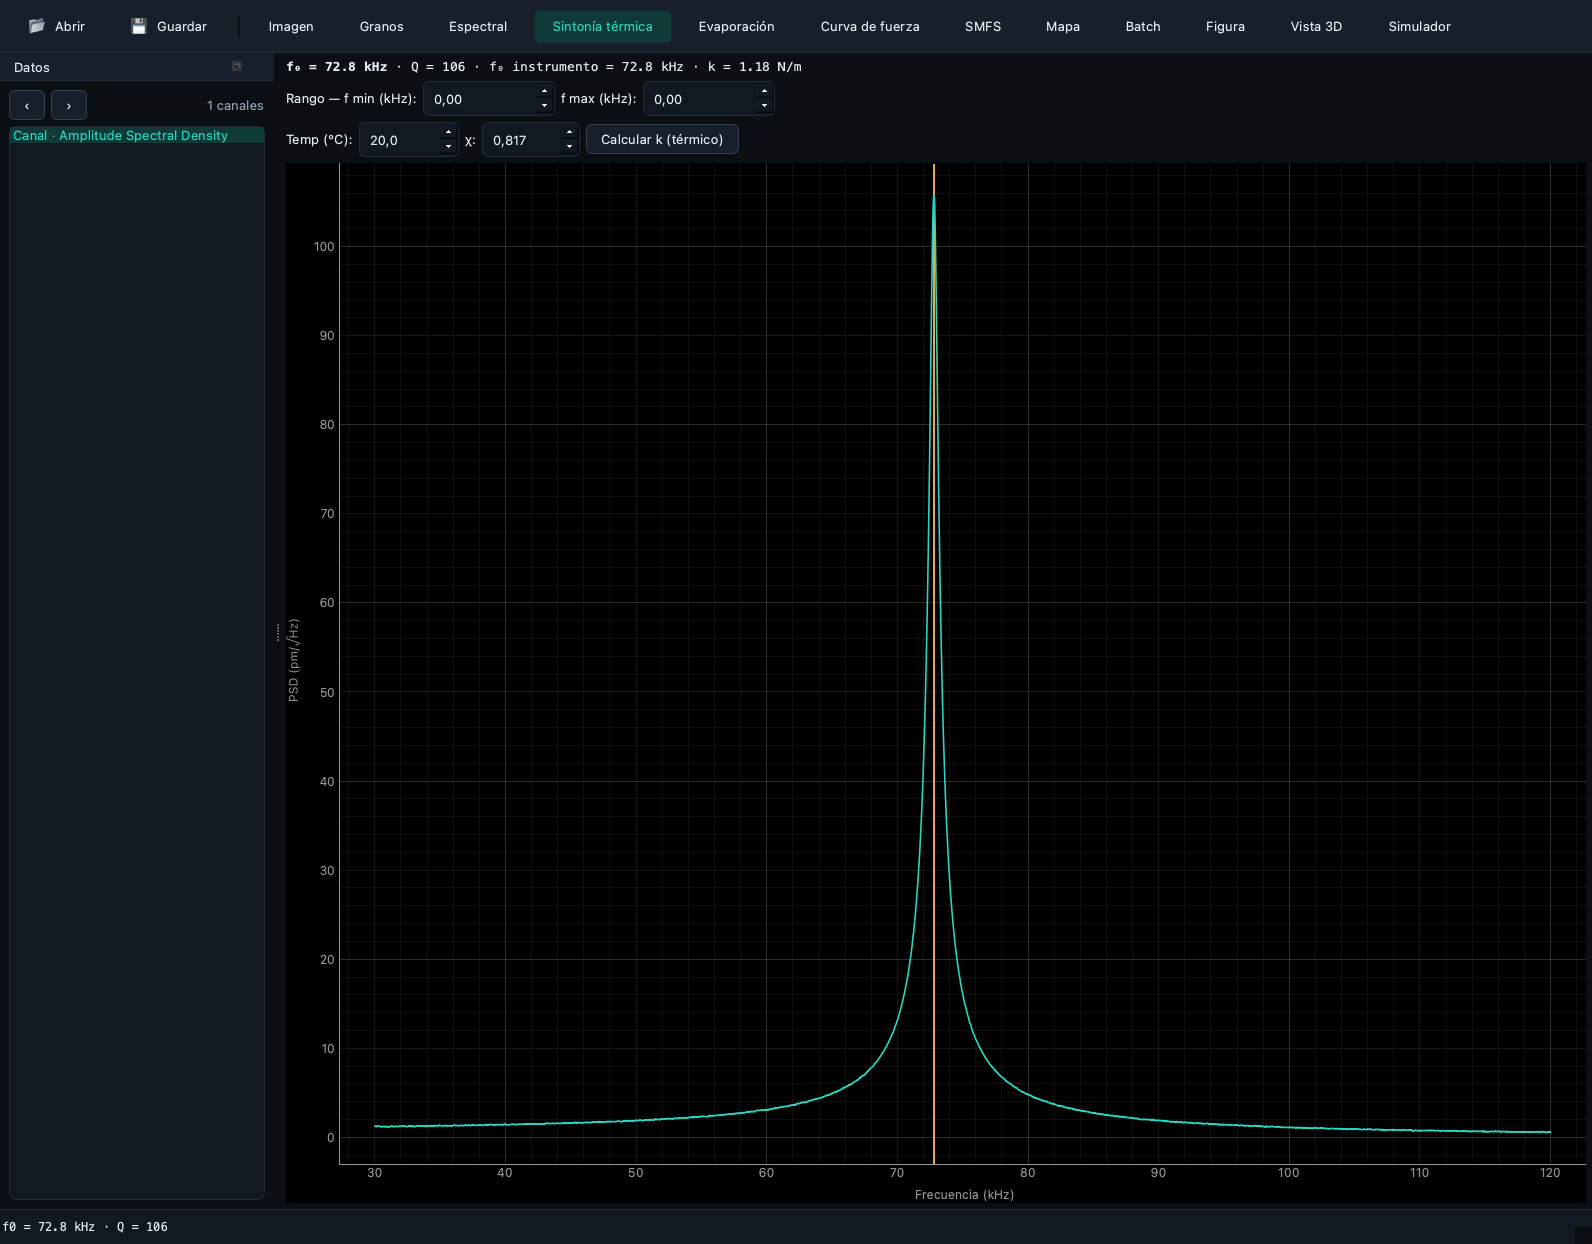
Task: Click the Calcular k (térmico) button
Action: coord(662,139)
